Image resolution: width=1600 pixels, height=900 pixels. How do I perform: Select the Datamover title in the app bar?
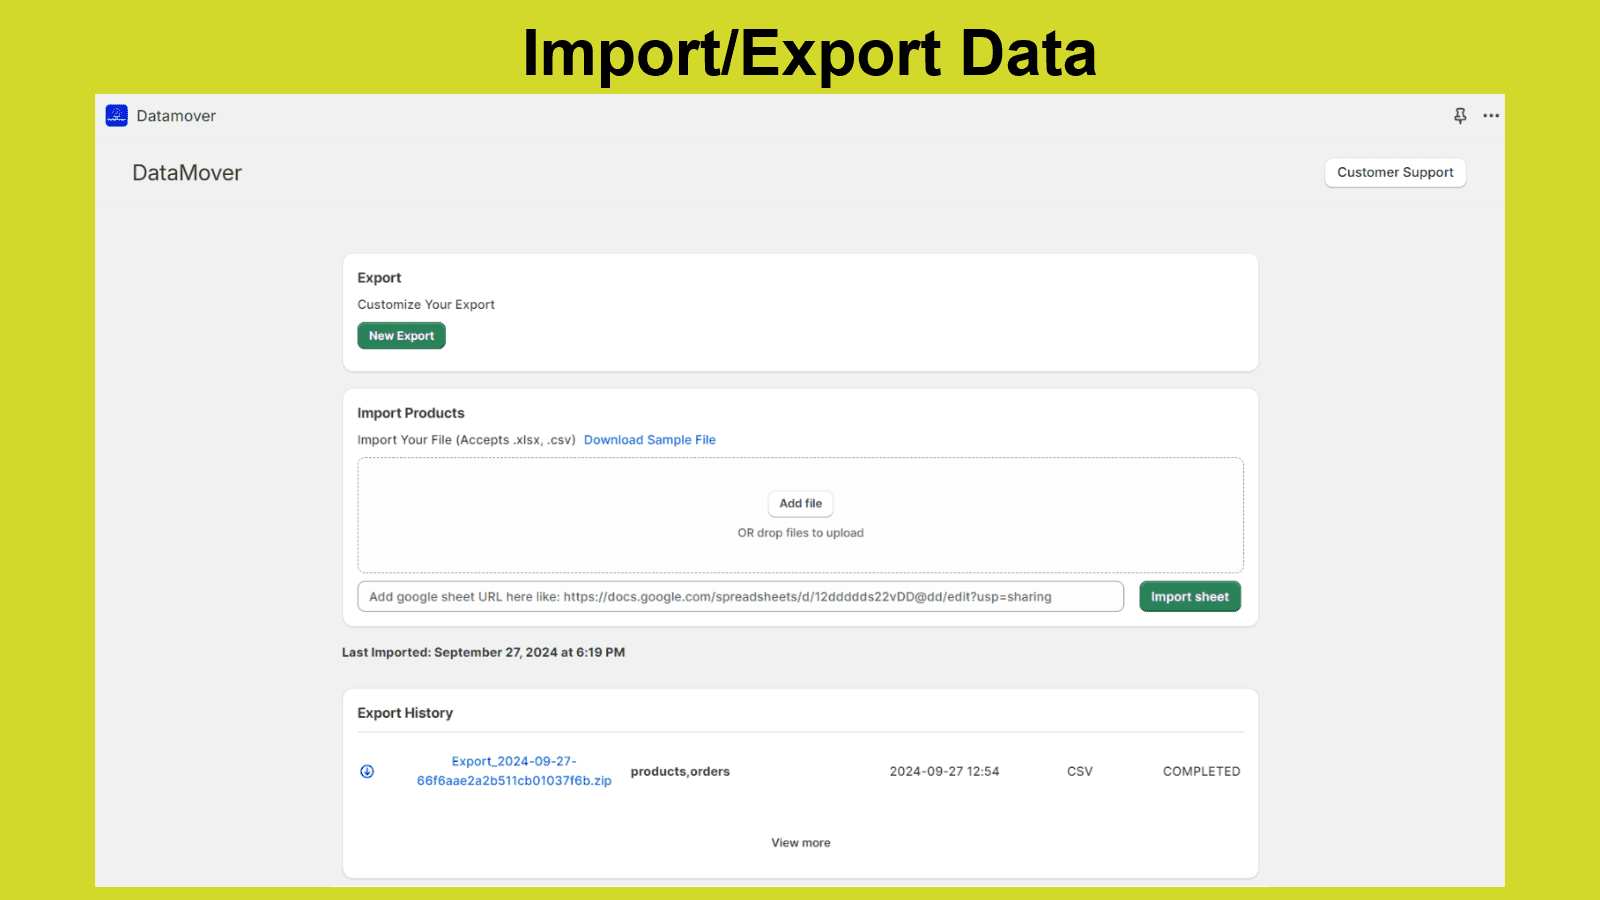[x=176, y=116]
